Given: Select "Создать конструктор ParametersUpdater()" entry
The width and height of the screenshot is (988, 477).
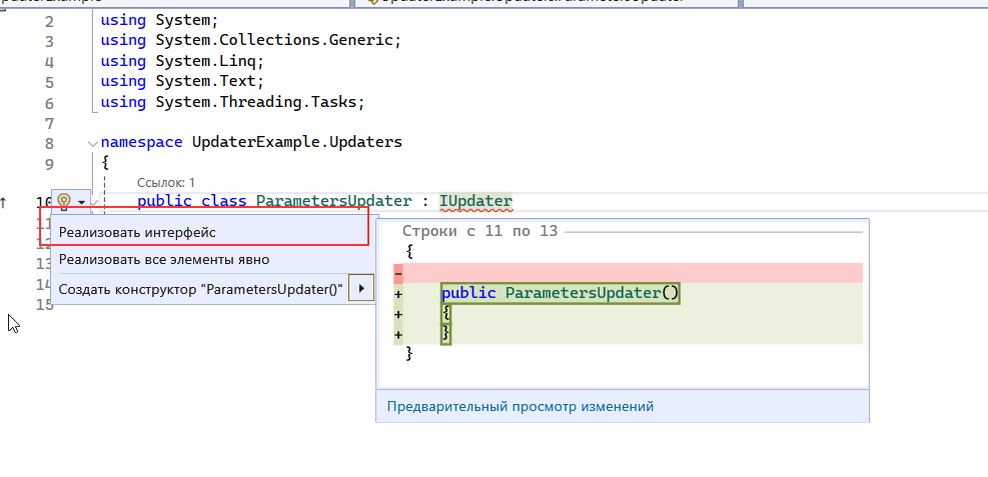Looking at the screenshot, I should [x=200, y=289].
